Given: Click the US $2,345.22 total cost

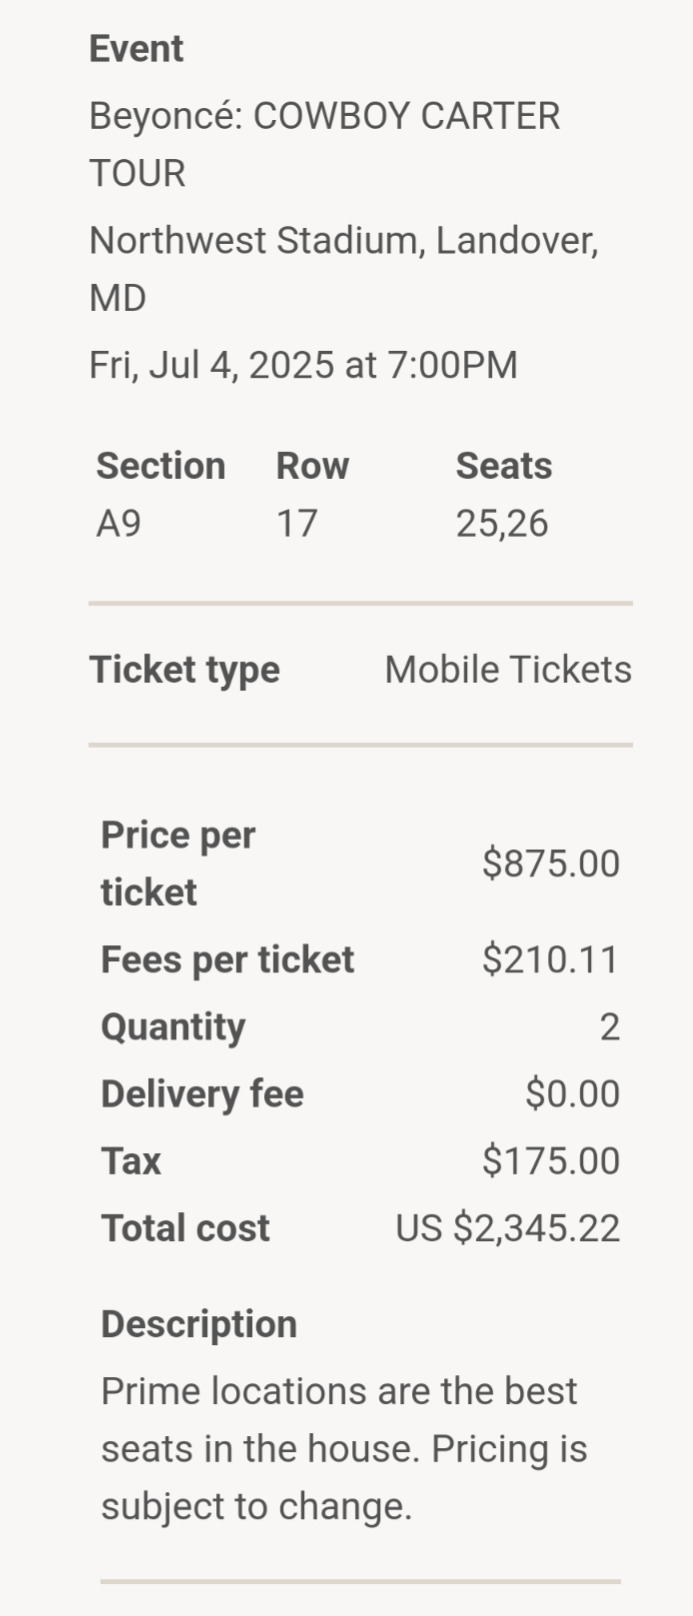Looking at the screenshot, I should (x=508, y=1229).
